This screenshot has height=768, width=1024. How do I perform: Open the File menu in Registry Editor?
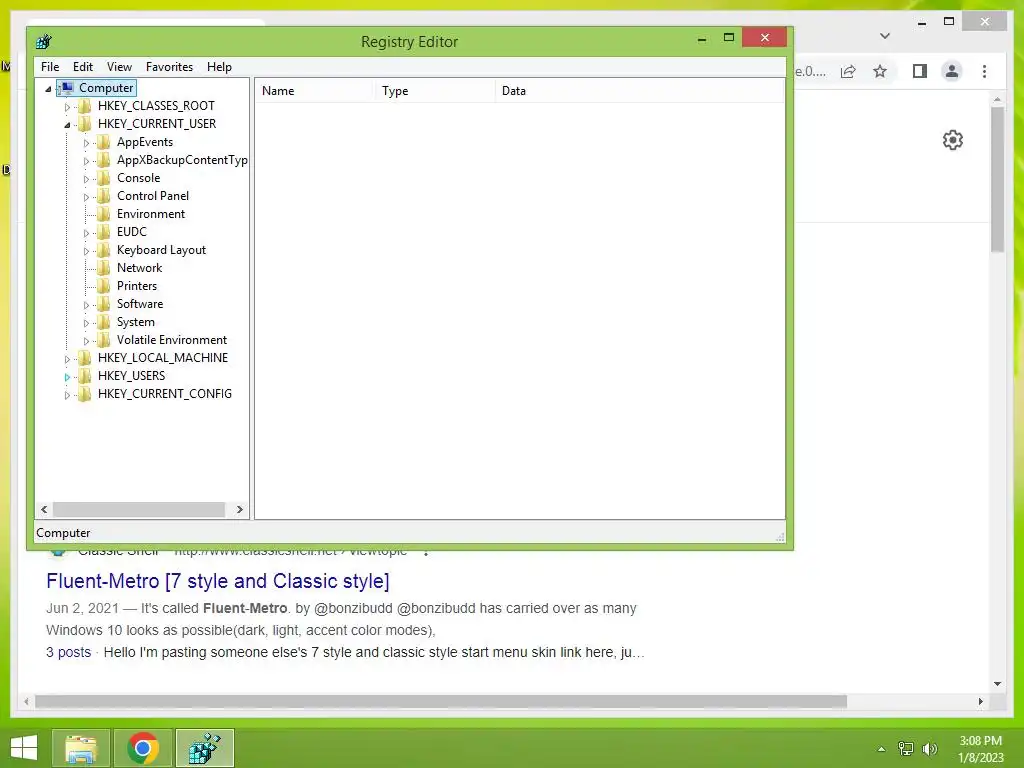(x=50, y=67)
